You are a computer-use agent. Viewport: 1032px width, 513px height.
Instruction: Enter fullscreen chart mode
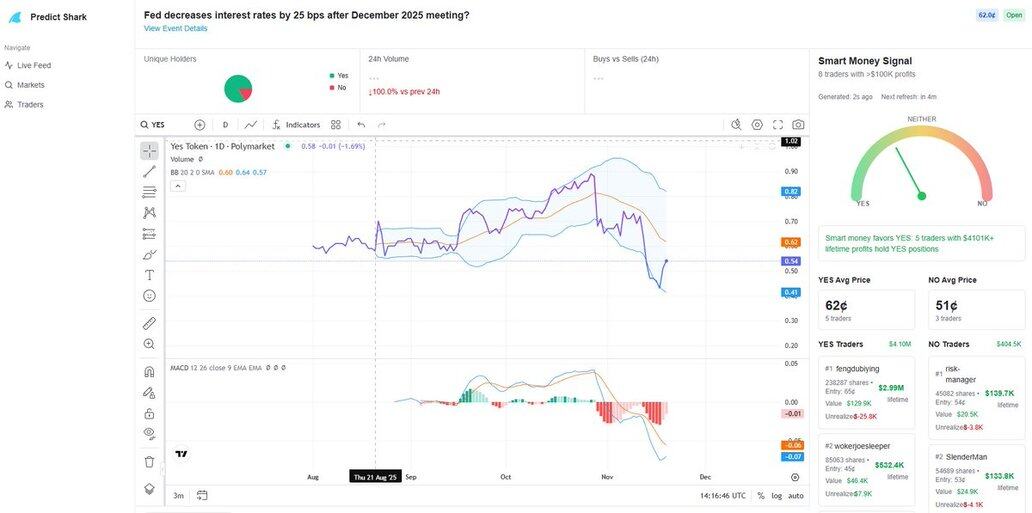click(x=778, y=125)
